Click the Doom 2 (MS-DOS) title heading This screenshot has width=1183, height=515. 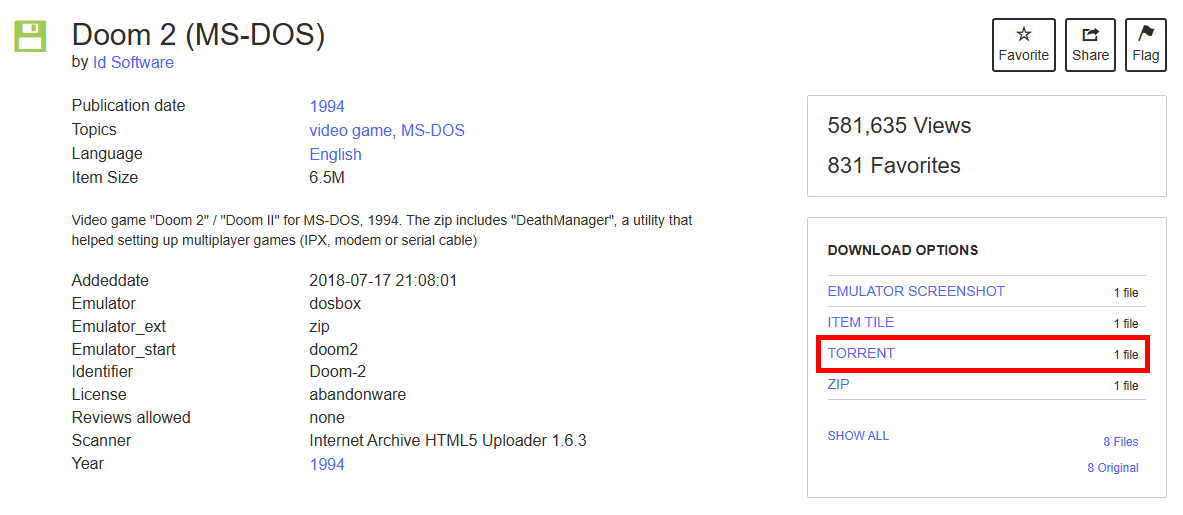tap(198, 35)
